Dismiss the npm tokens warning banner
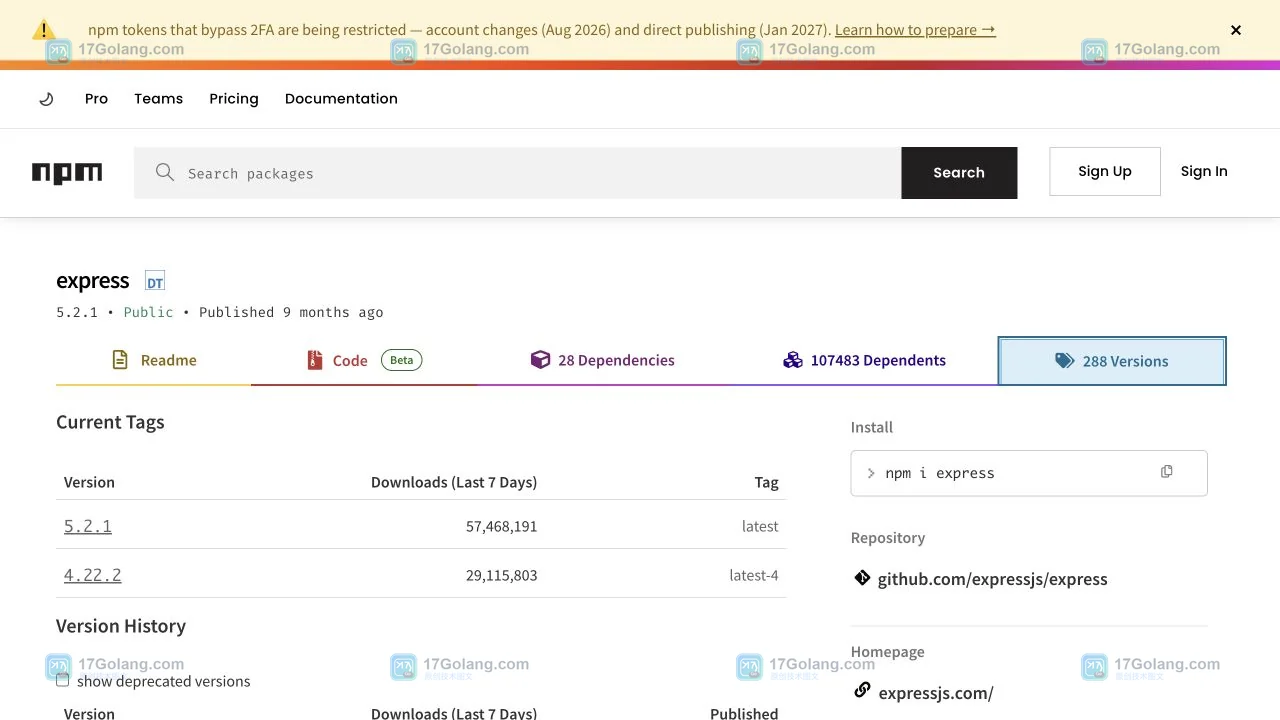The image size is (1280, 720). 1236,30
